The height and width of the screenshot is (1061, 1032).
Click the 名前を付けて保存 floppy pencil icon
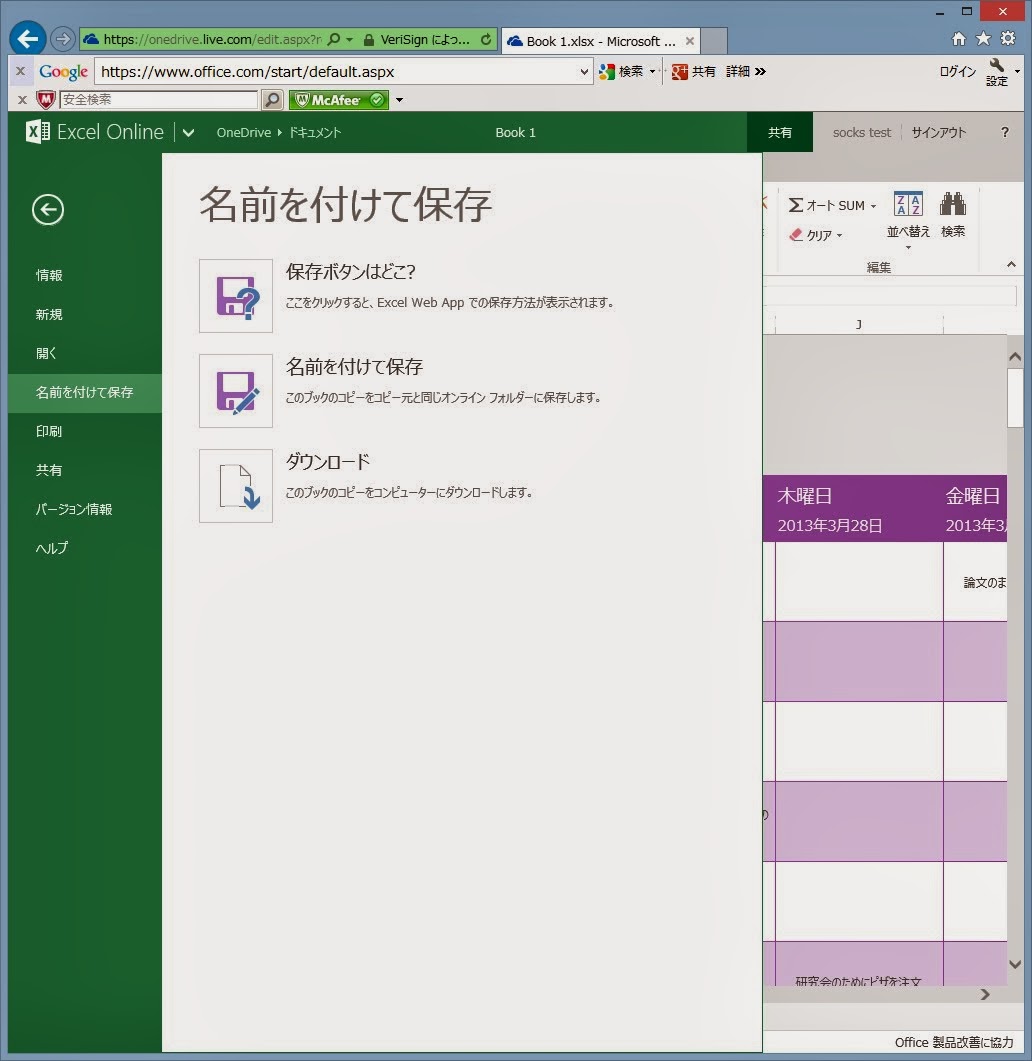click(236, 391)
